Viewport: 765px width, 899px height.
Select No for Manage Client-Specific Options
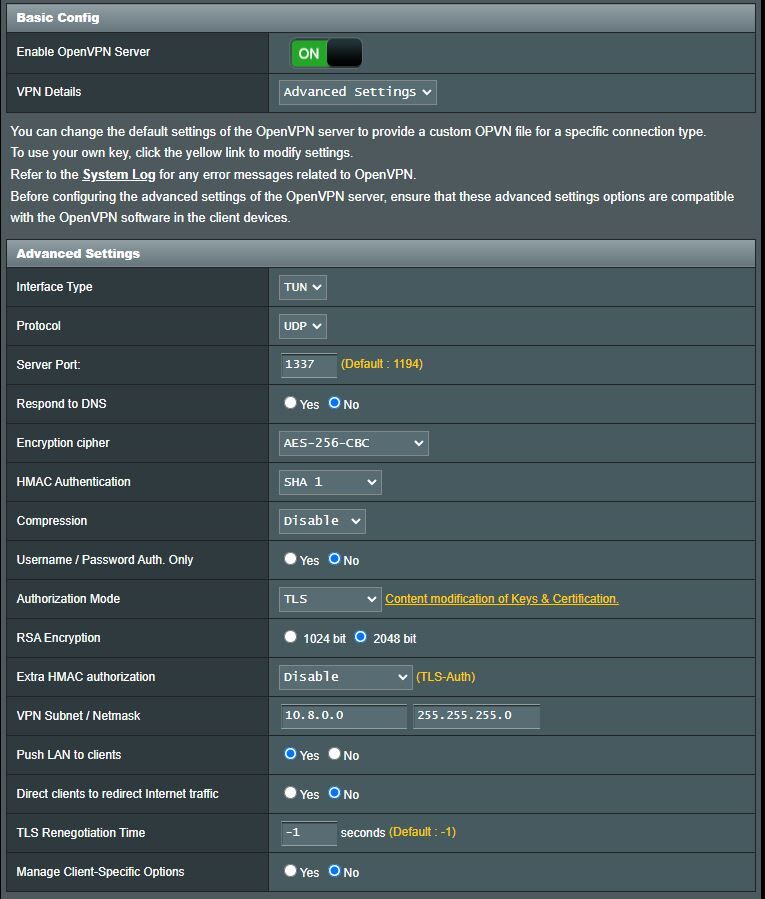334,871
